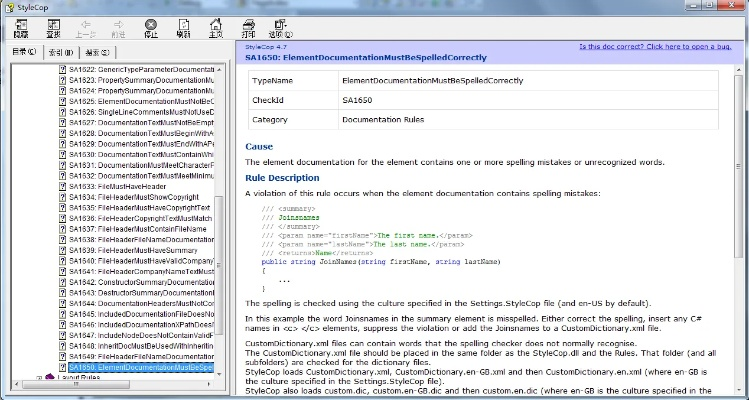Open the Search tab

(x=97, y=51)
